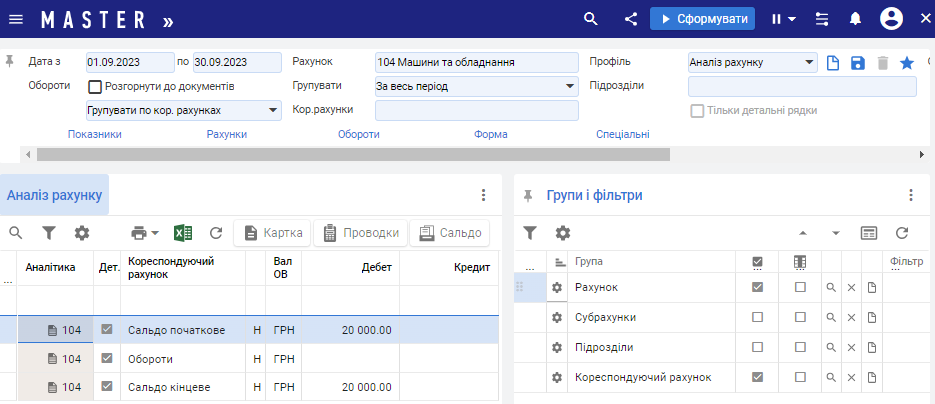
Task: Open the Спеціальні tab
Action: pyautogui.click(x=622, y=134)
